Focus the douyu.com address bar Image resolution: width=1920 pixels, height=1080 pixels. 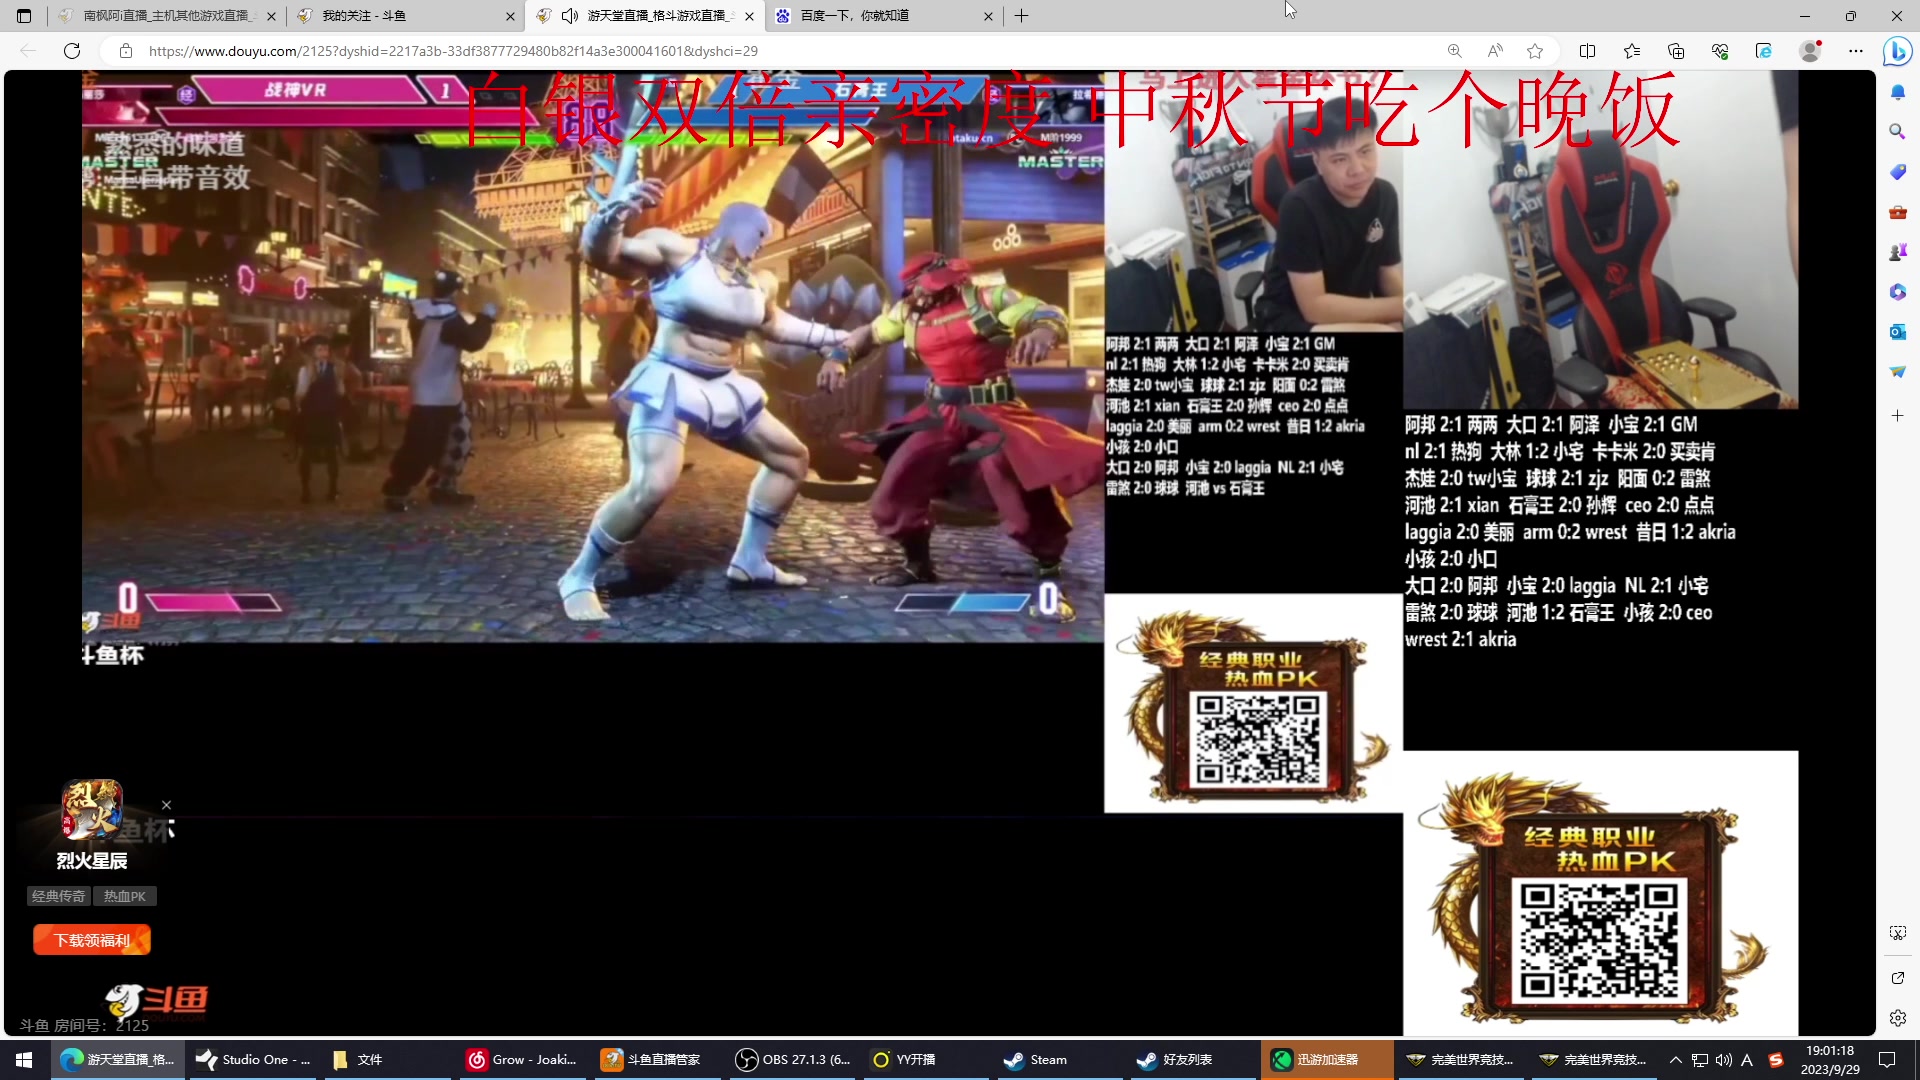pos(780,51)
